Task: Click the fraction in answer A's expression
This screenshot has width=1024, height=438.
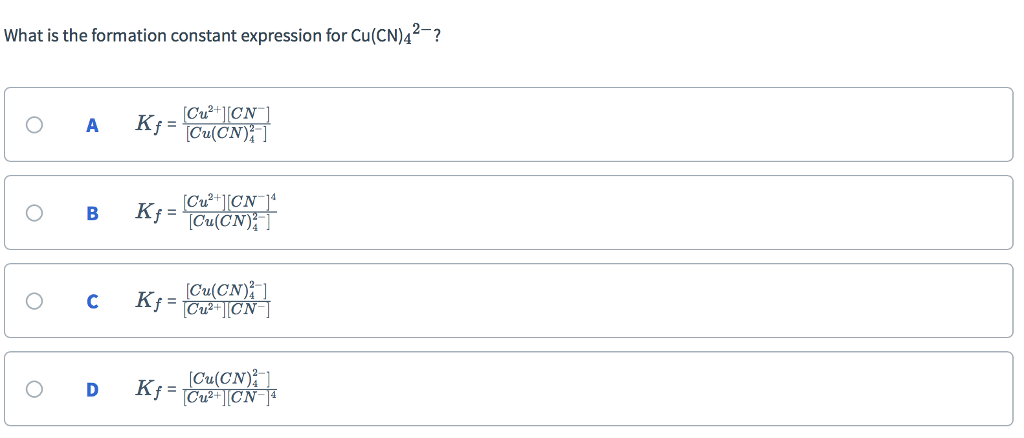Action: tap(228, 125)
